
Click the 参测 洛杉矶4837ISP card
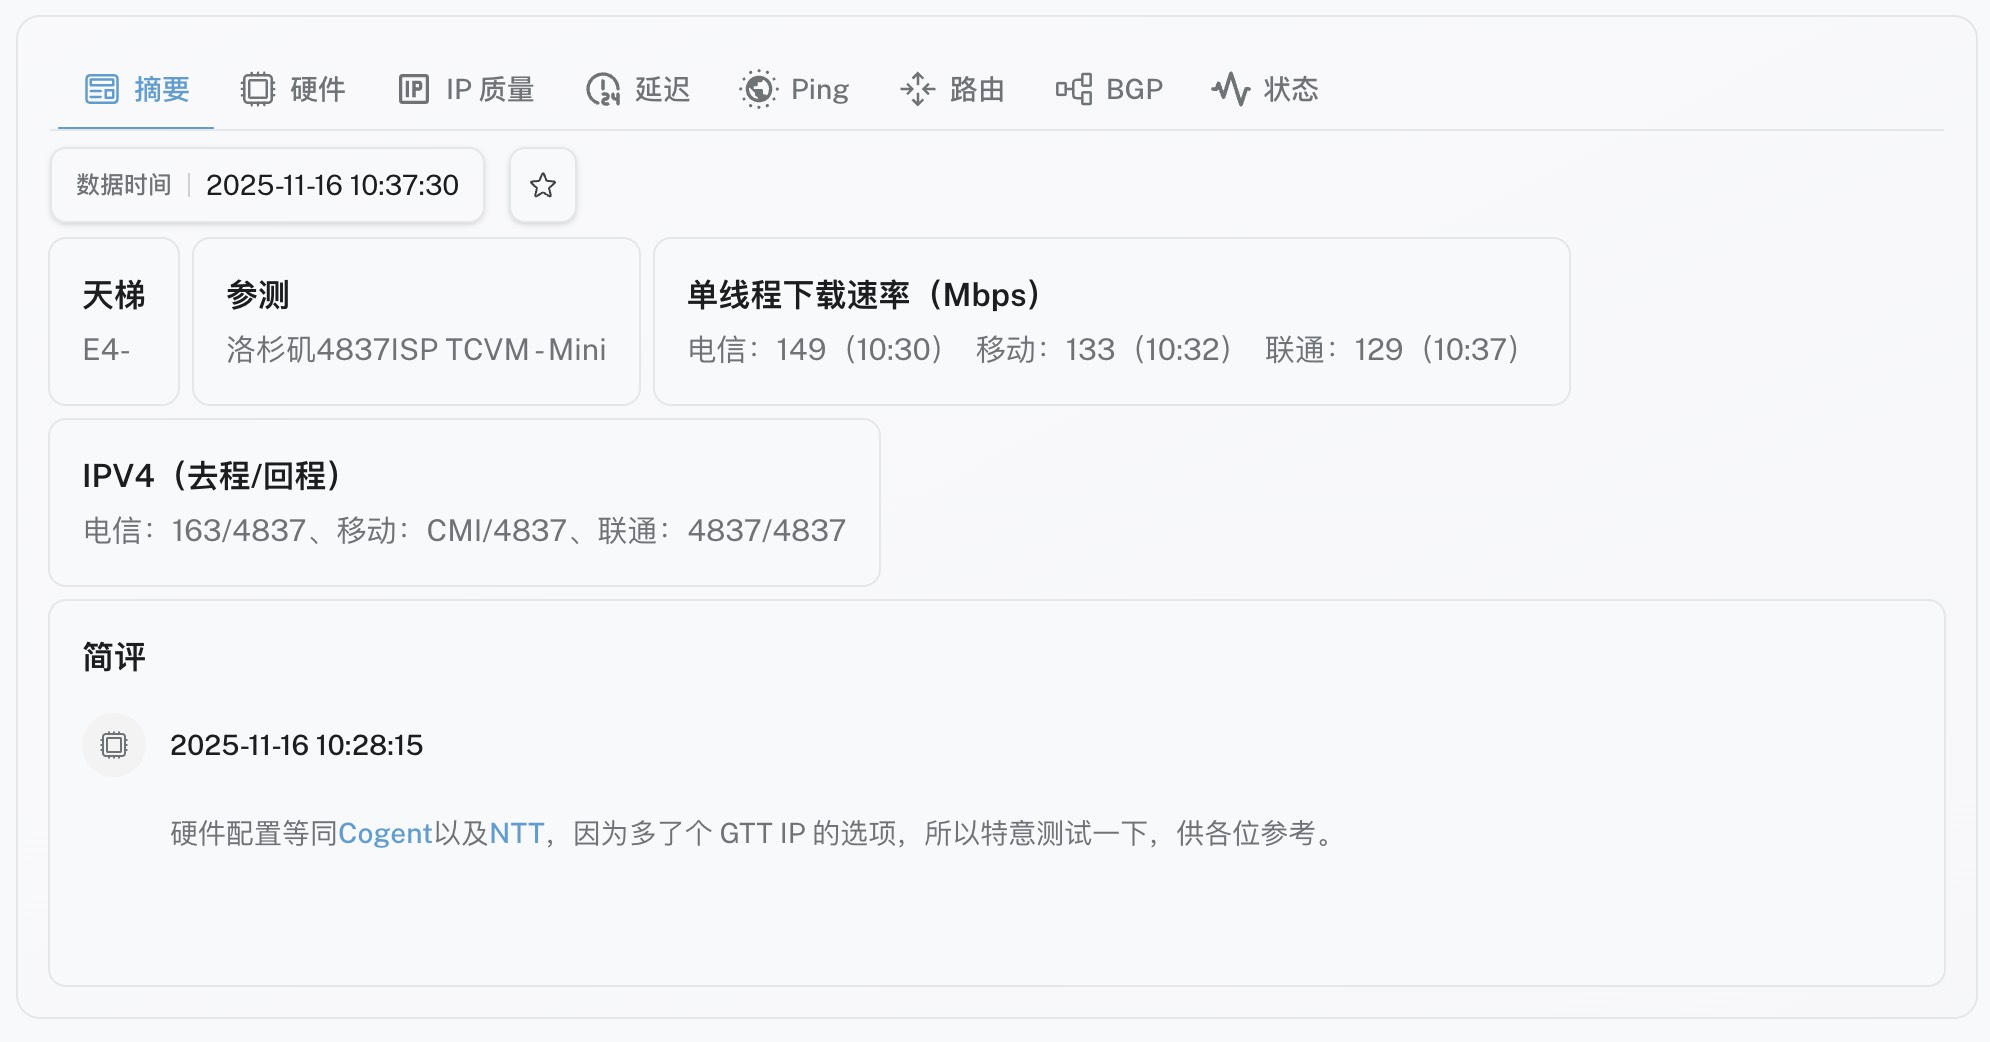416,321
